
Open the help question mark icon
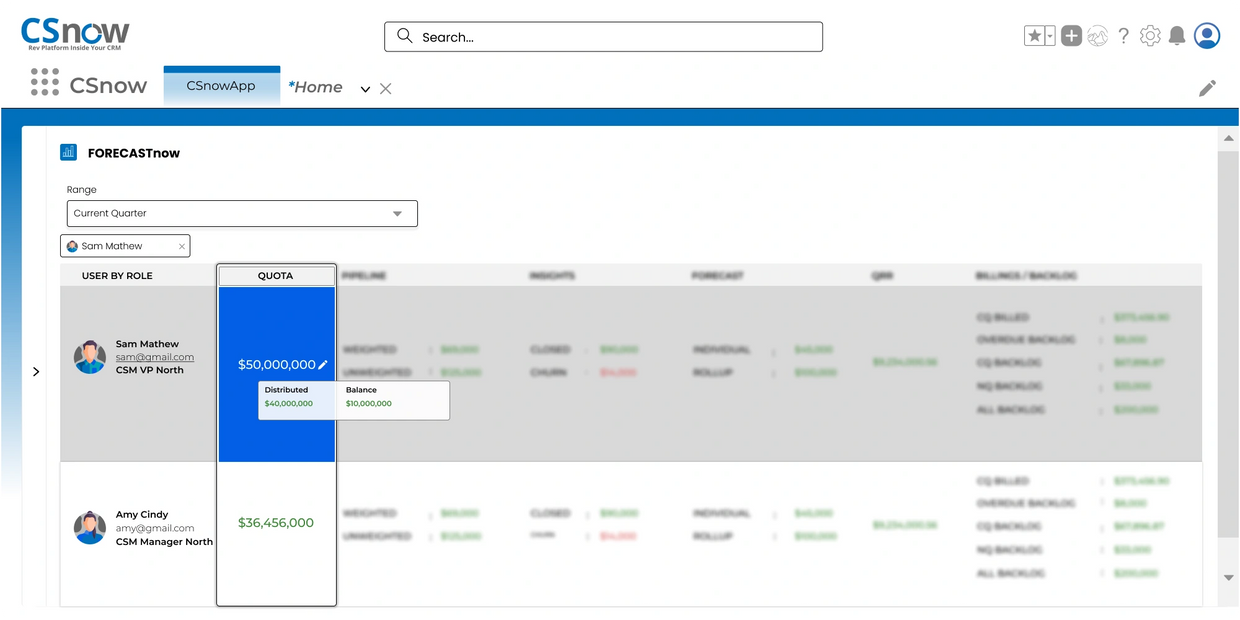1124,36
